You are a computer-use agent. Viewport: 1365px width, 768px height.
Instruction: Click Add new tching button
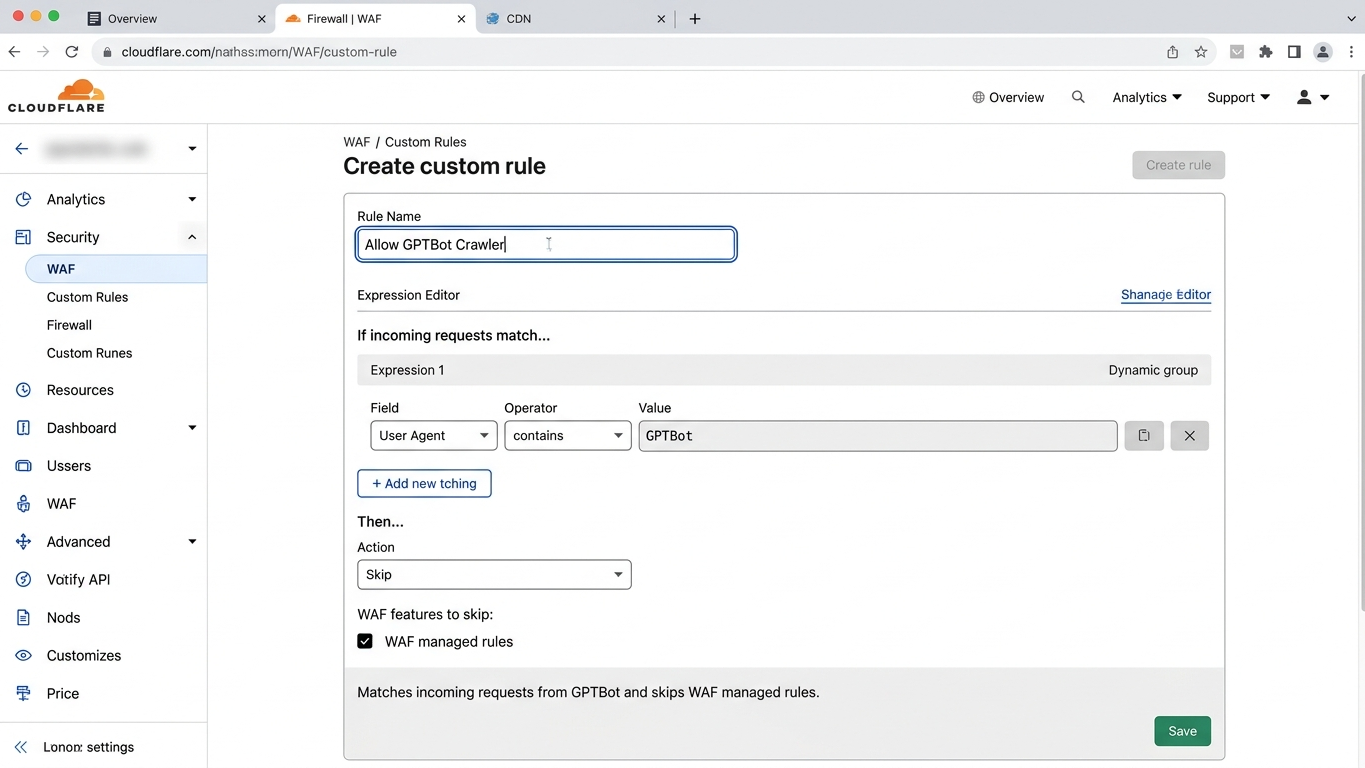point(424,483)
